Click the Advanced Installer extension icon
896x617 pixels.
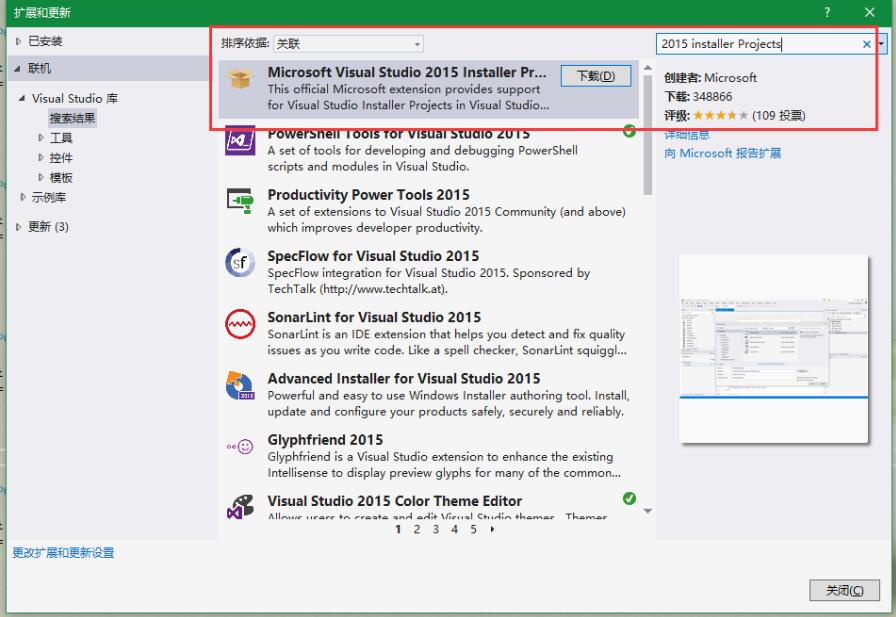click(239, 386)
